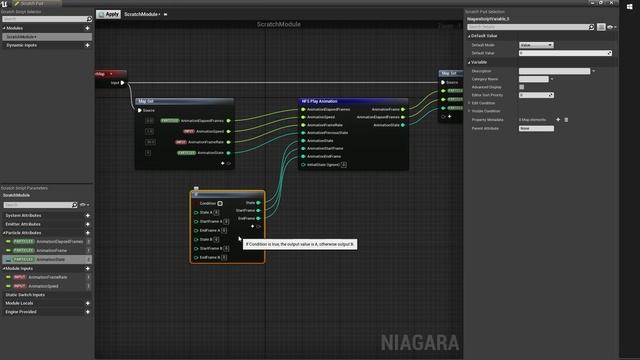Click the AnimationFrame output pin on NFS node
Image resolution: width=640 pixels, height=360 pixels.
click(403, 109)
